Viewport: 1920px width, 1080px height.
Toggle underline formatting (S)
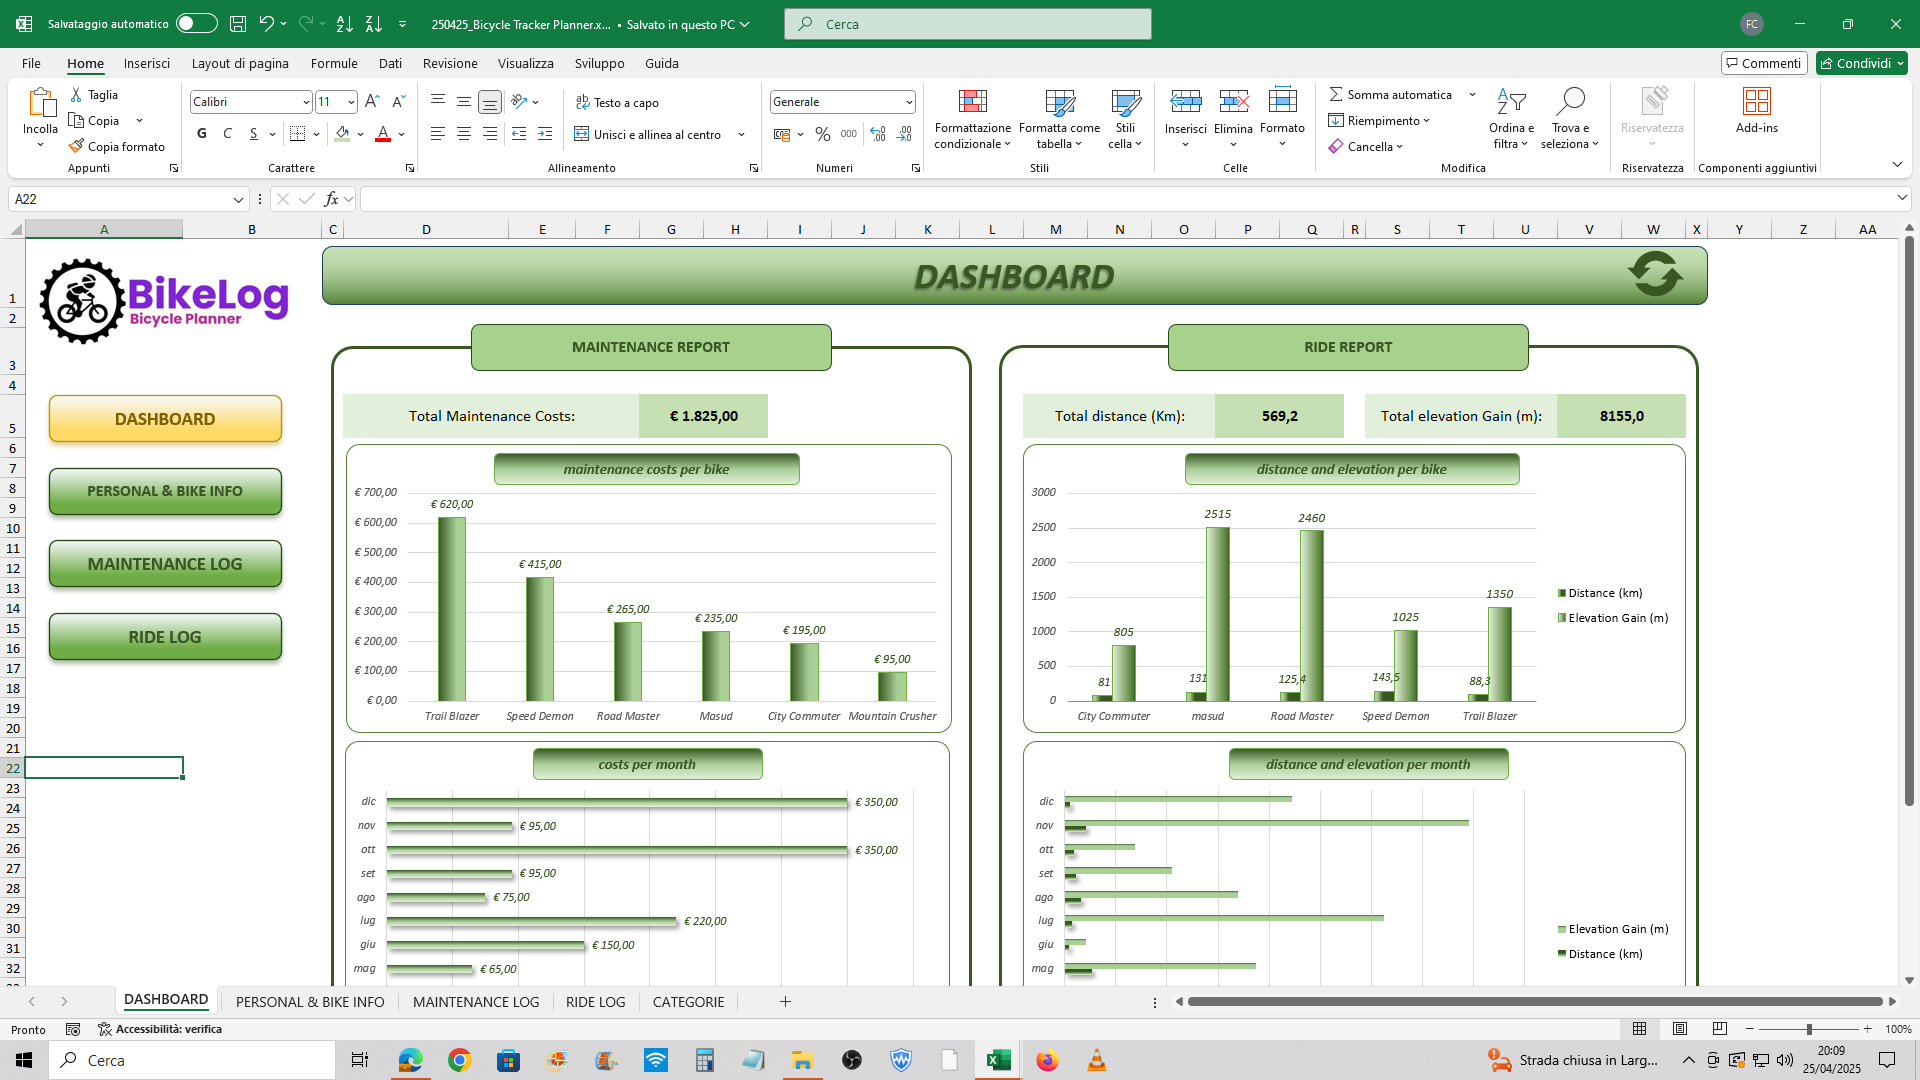coord(254,134)
